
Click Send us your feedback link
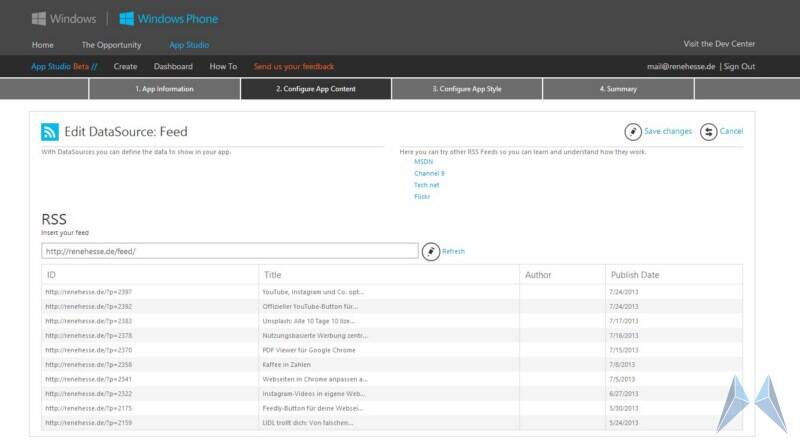pyautogui.click(x=294, y=66)
